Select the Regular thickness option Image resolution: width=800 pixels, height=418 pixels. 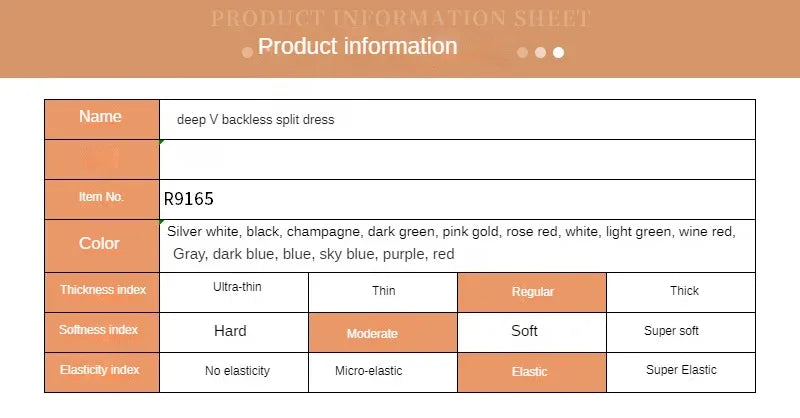(x=532, y=292)
